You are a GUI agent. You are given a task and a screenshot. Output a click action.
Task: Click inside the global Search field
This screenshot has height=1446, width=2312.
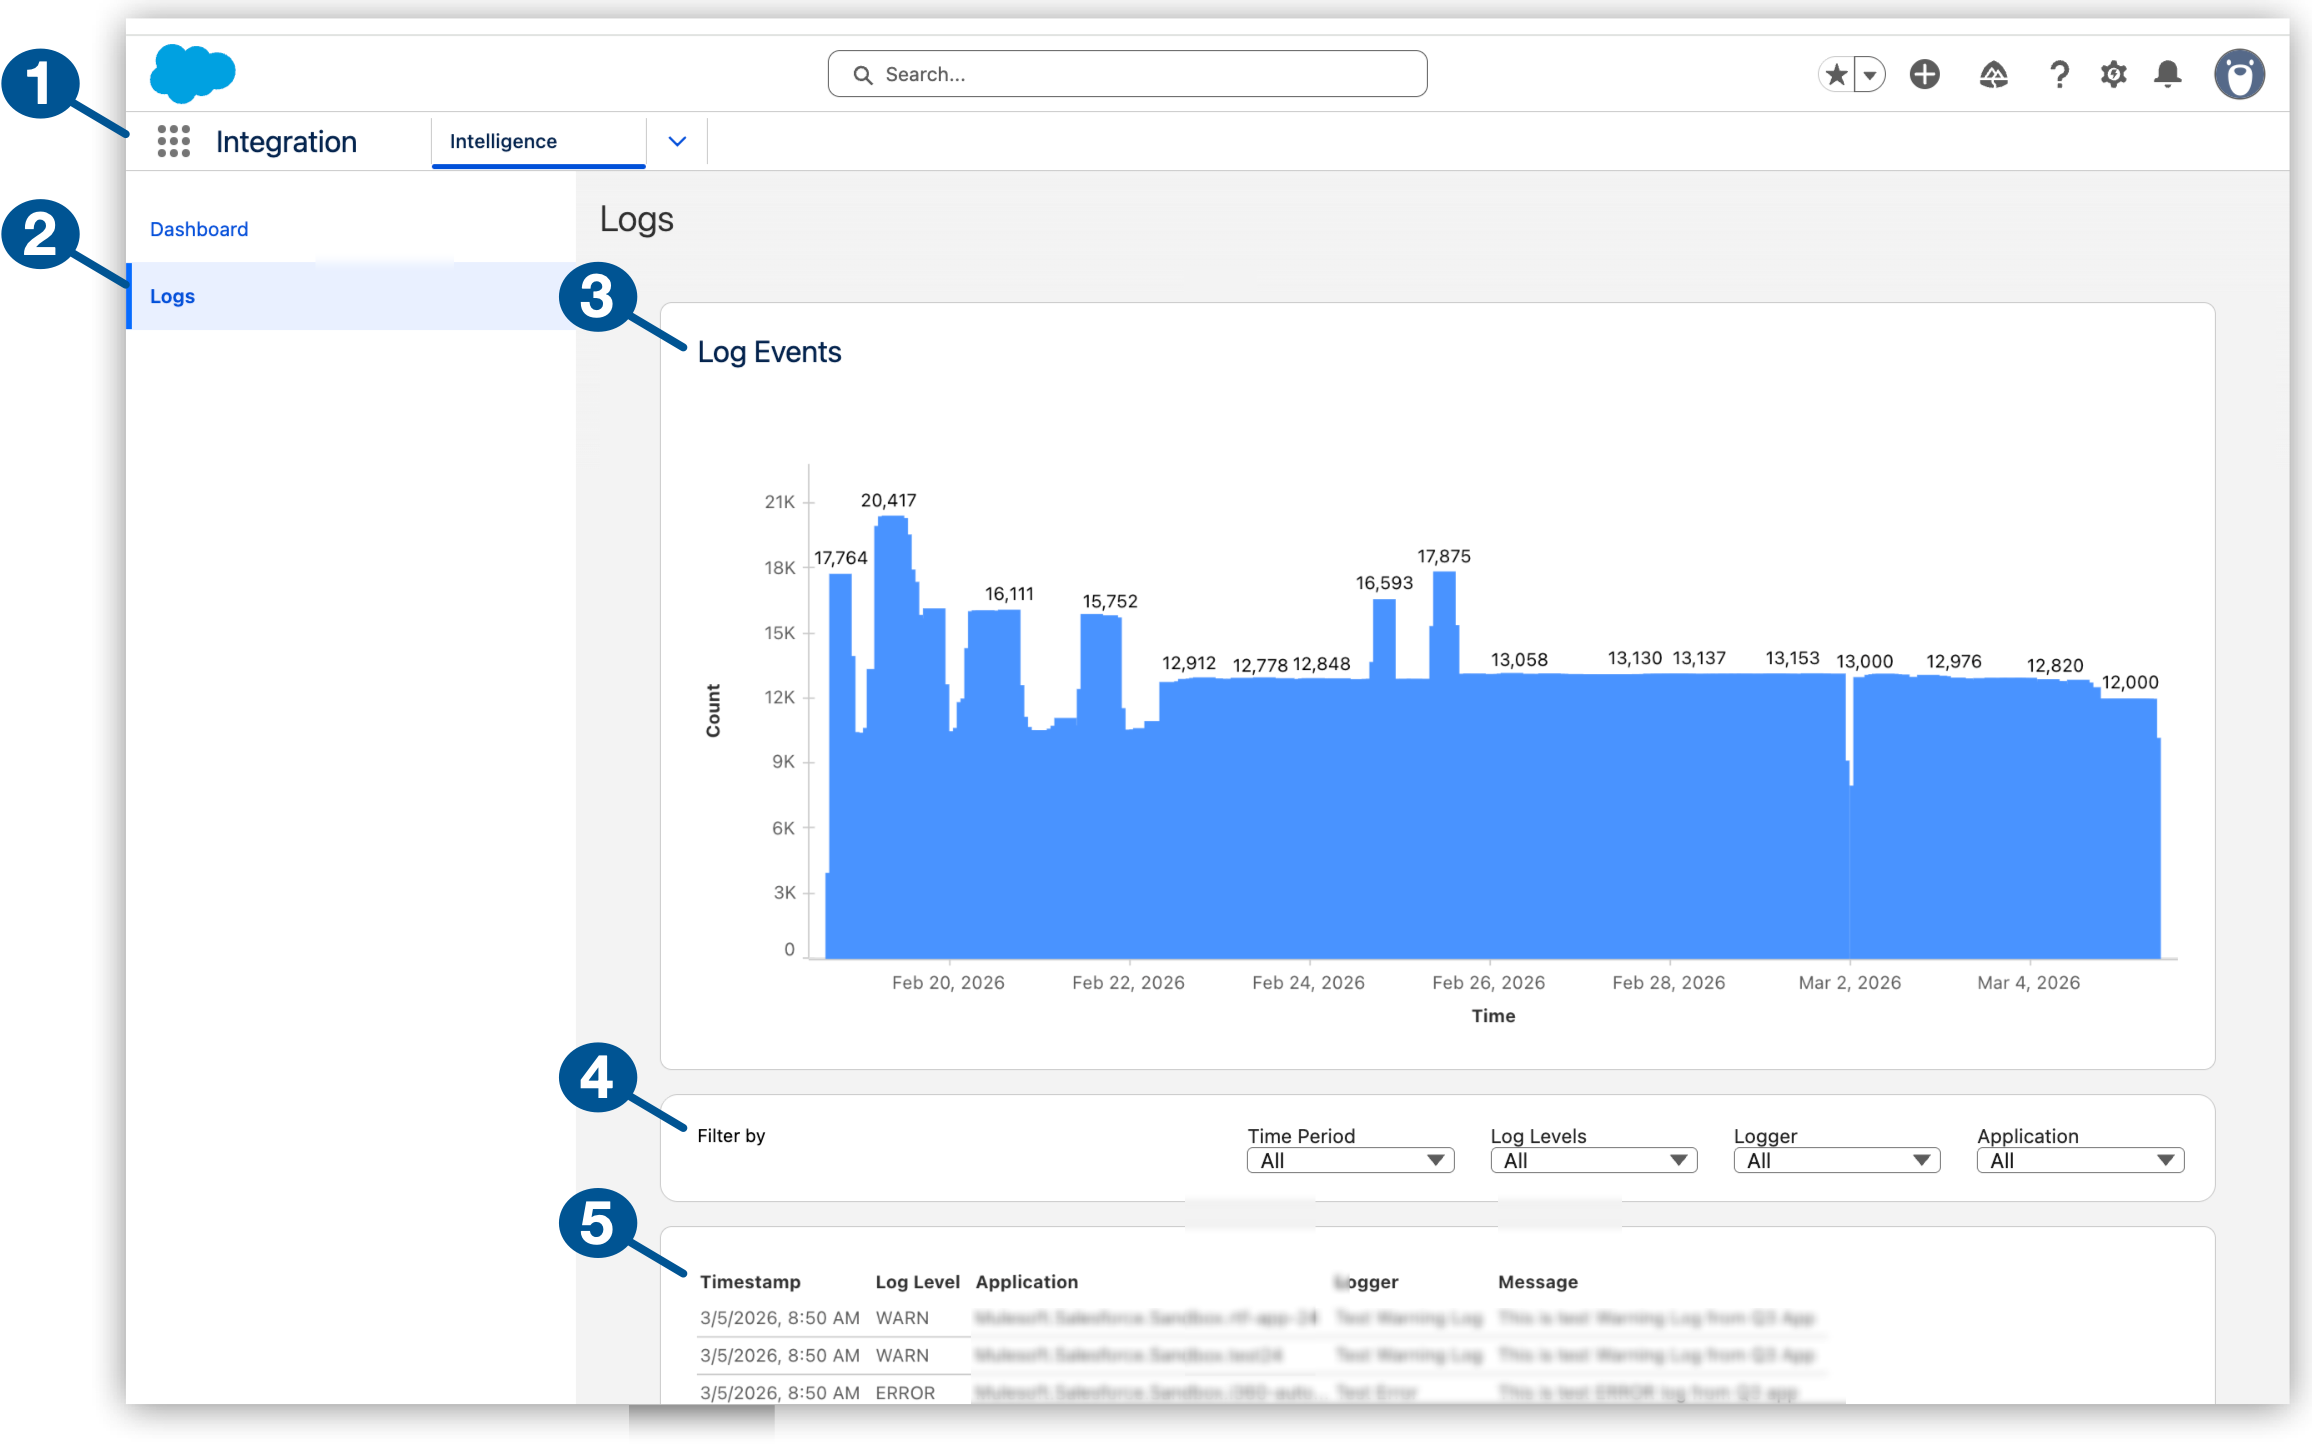[1126, 73]
